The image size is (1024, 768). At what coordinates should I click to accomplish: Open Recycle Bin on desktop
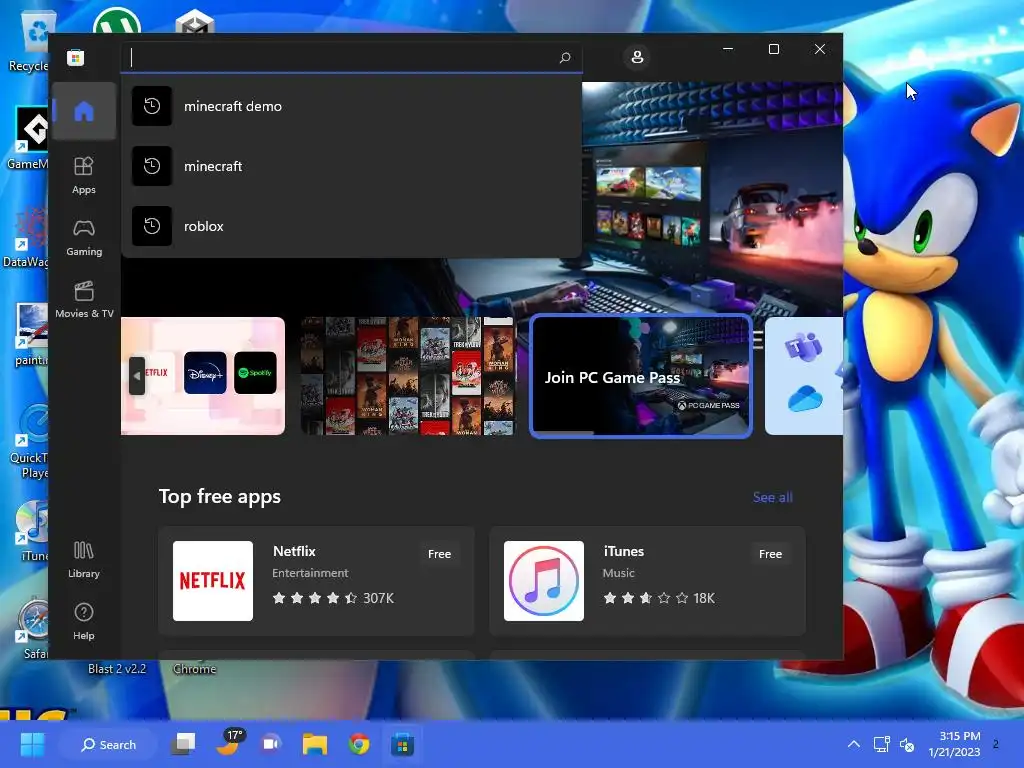30,42
